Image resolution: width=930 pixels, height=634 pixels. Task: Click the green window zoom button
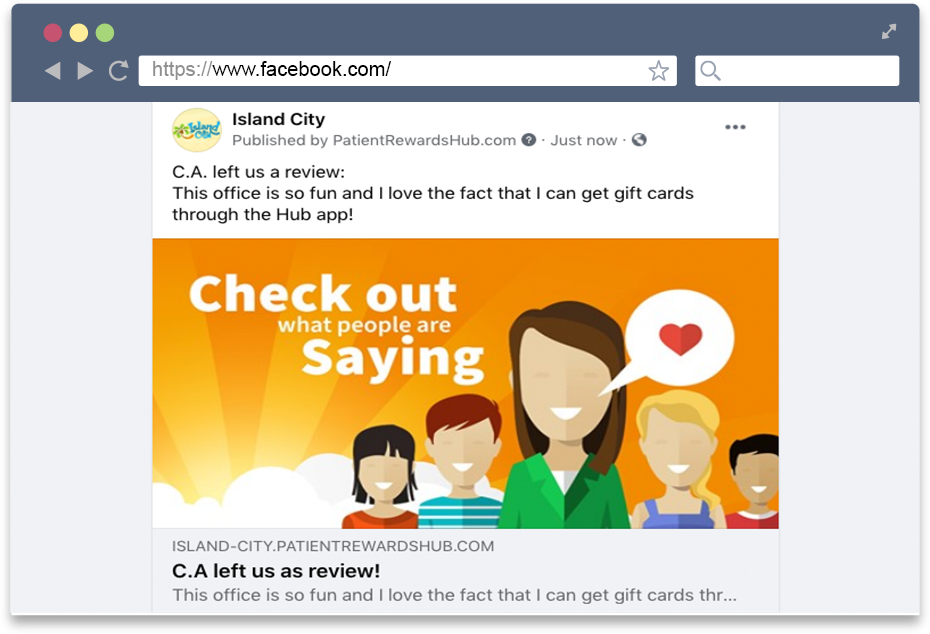click(105, 33)
